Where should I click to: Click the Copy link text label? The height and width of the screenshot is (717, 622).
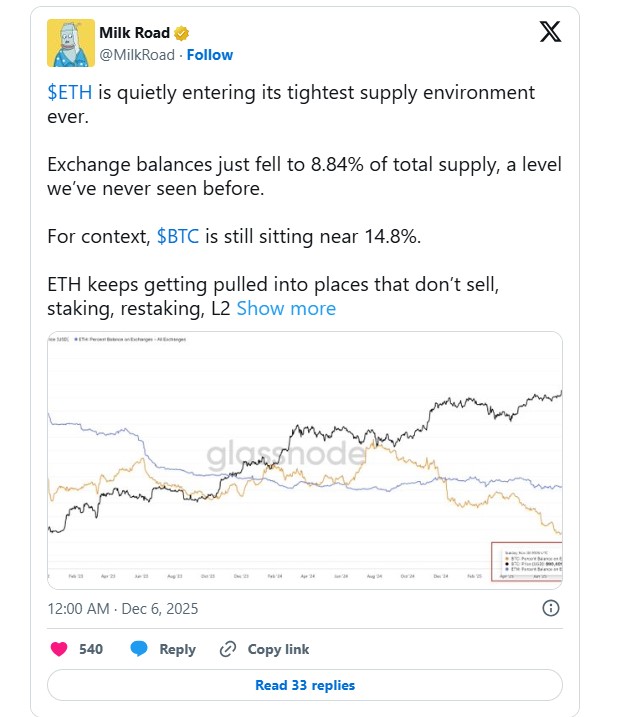point(279,649)
